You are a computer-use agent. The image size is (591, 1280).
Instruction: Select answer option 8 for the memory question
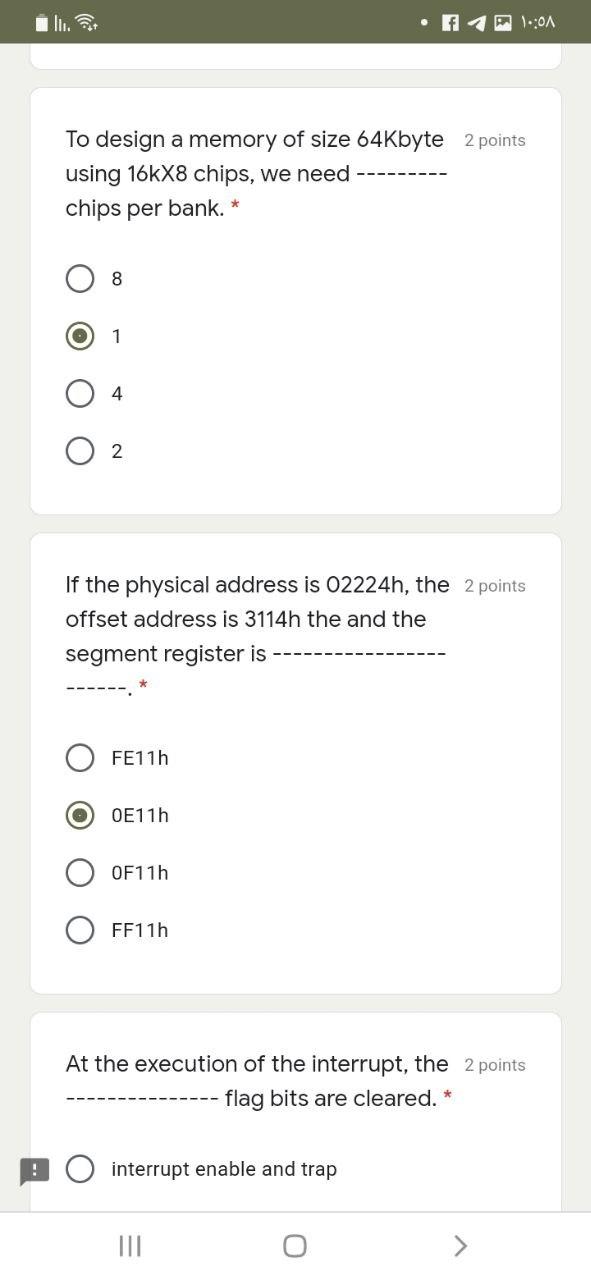80,278
